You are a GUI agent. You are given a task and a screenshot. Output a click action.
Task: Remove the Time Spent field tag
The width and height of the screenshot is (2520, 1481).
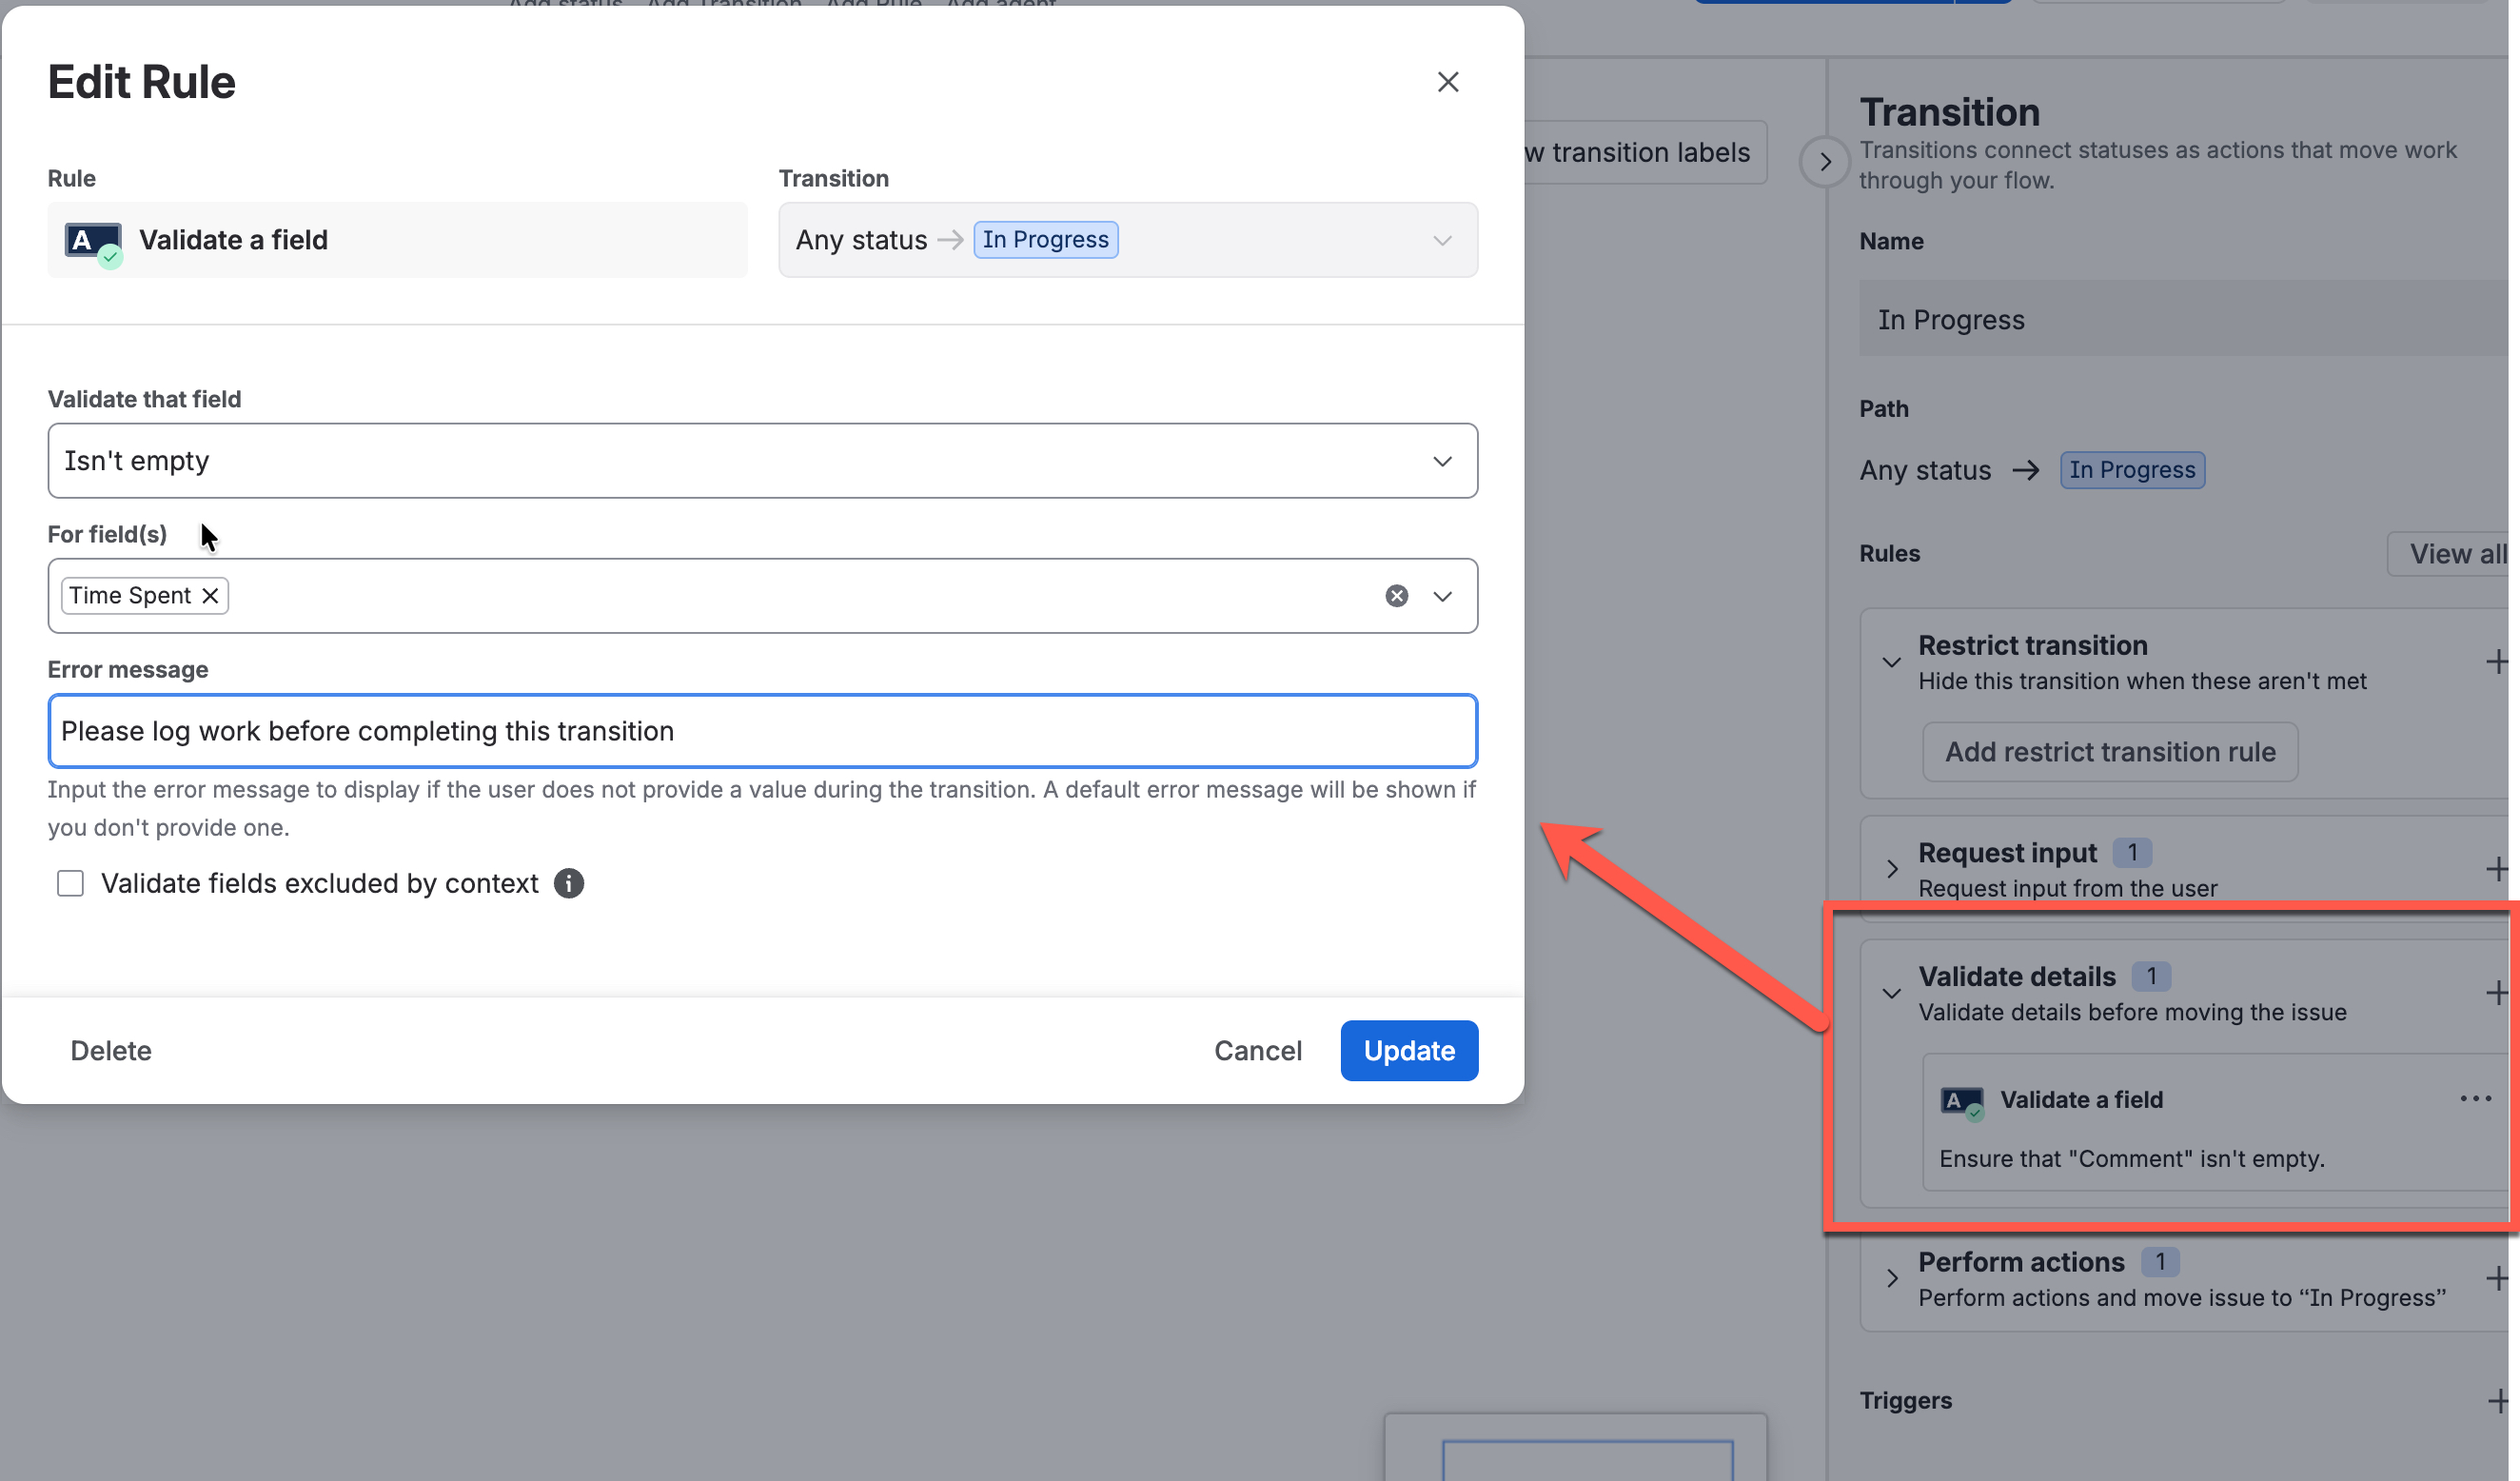pyautogui.click(x=211, y=596)
